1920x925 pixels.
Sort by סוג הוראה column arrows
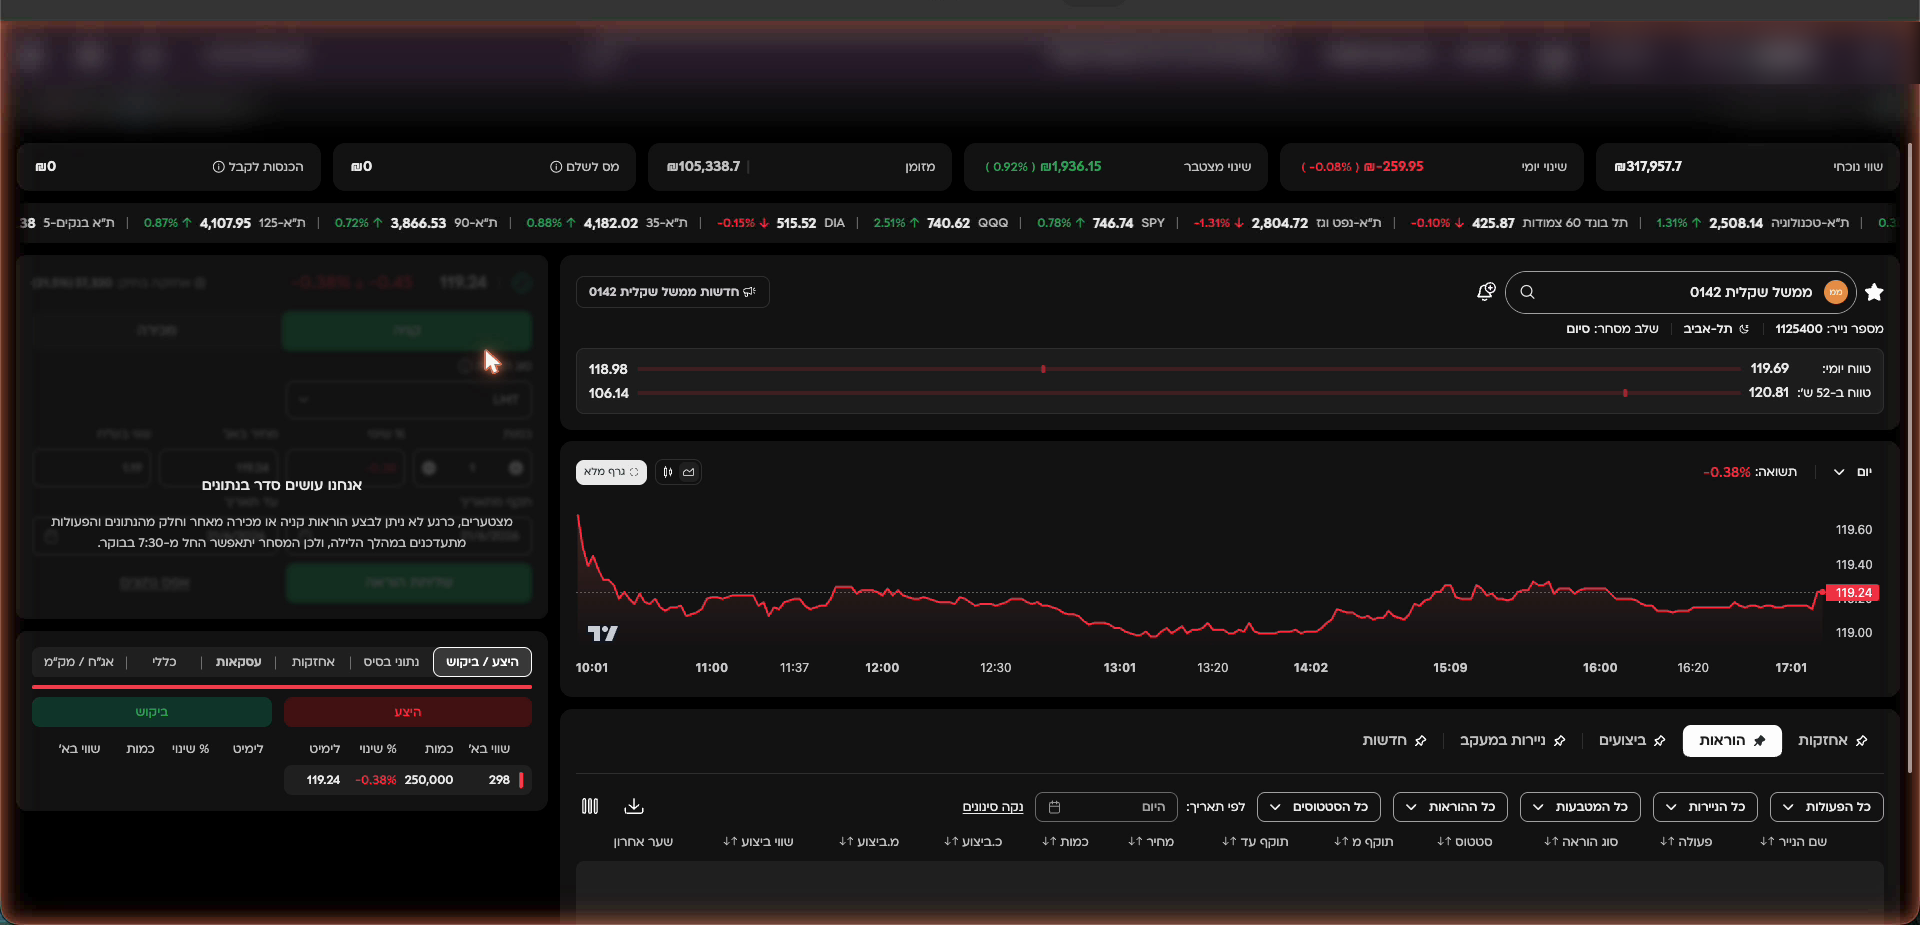point(1551,842)
